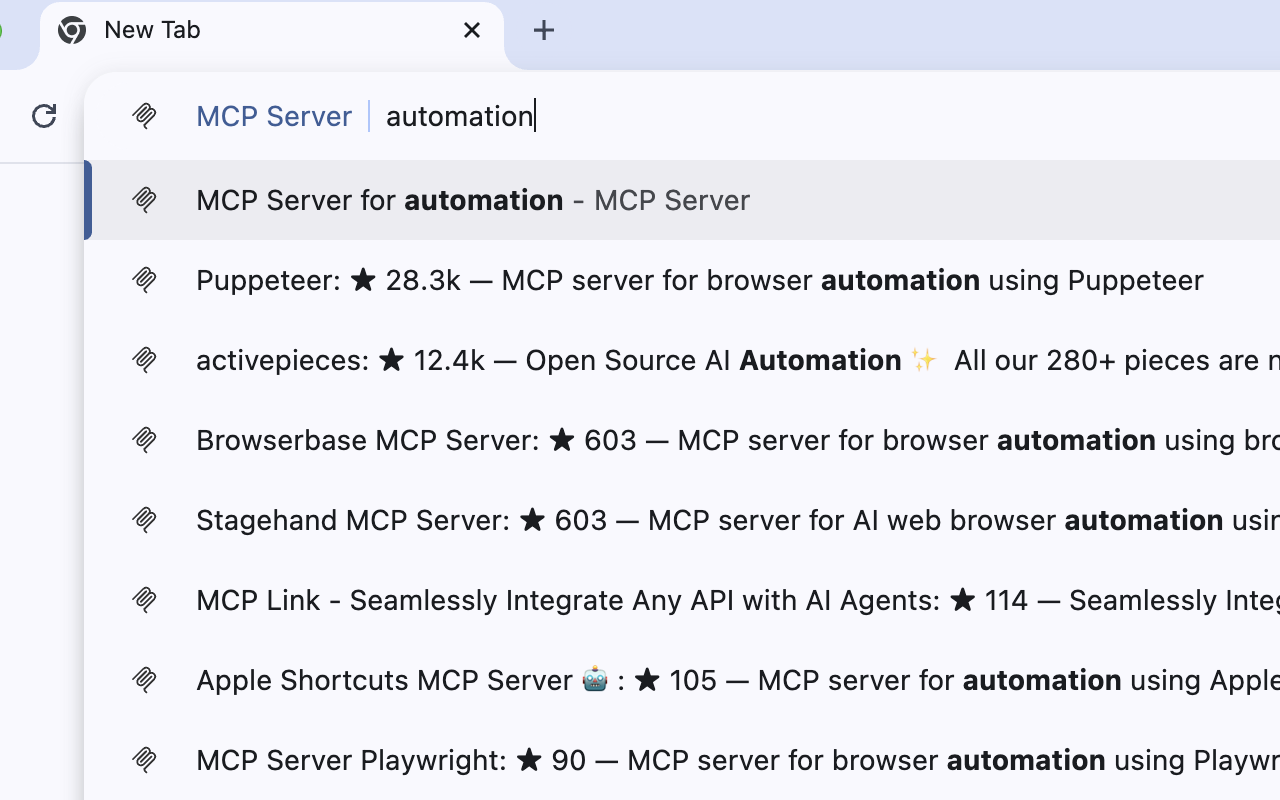Click the reload page icon

43,116
